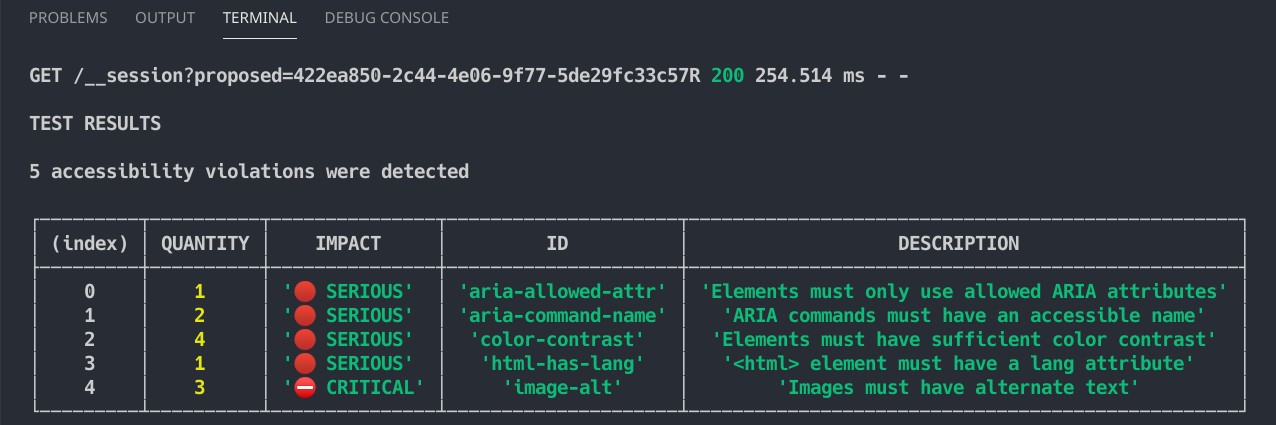Click the GET /__session request URL line

click(469, 76)
